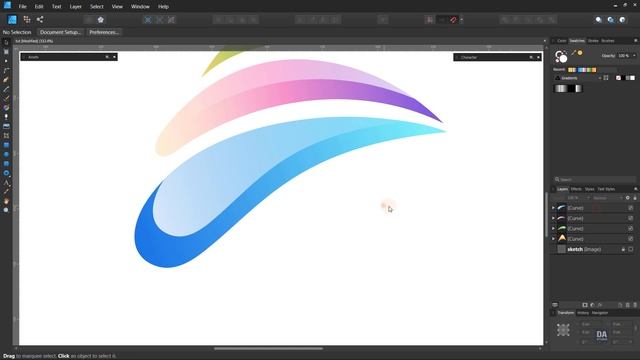Toggle visibility of pink Curve layer
640x360 pixels.
631,218
